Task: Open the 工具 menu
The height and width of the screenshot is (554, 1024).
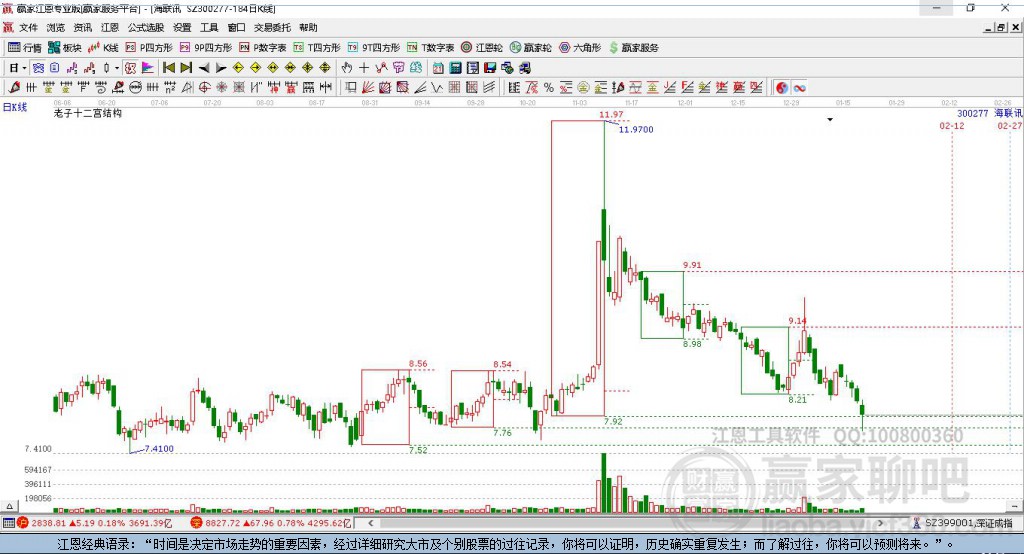Action: (209, 27)
